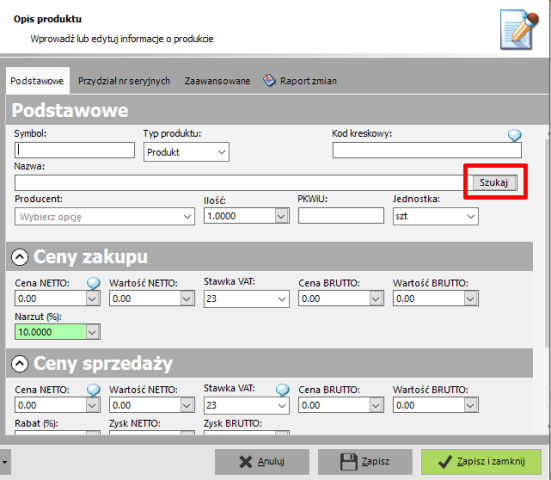Viewport: 551px width, 480px height.
Task: Click help bubble next to sales Stawka VAT
Action: (282, 390)
